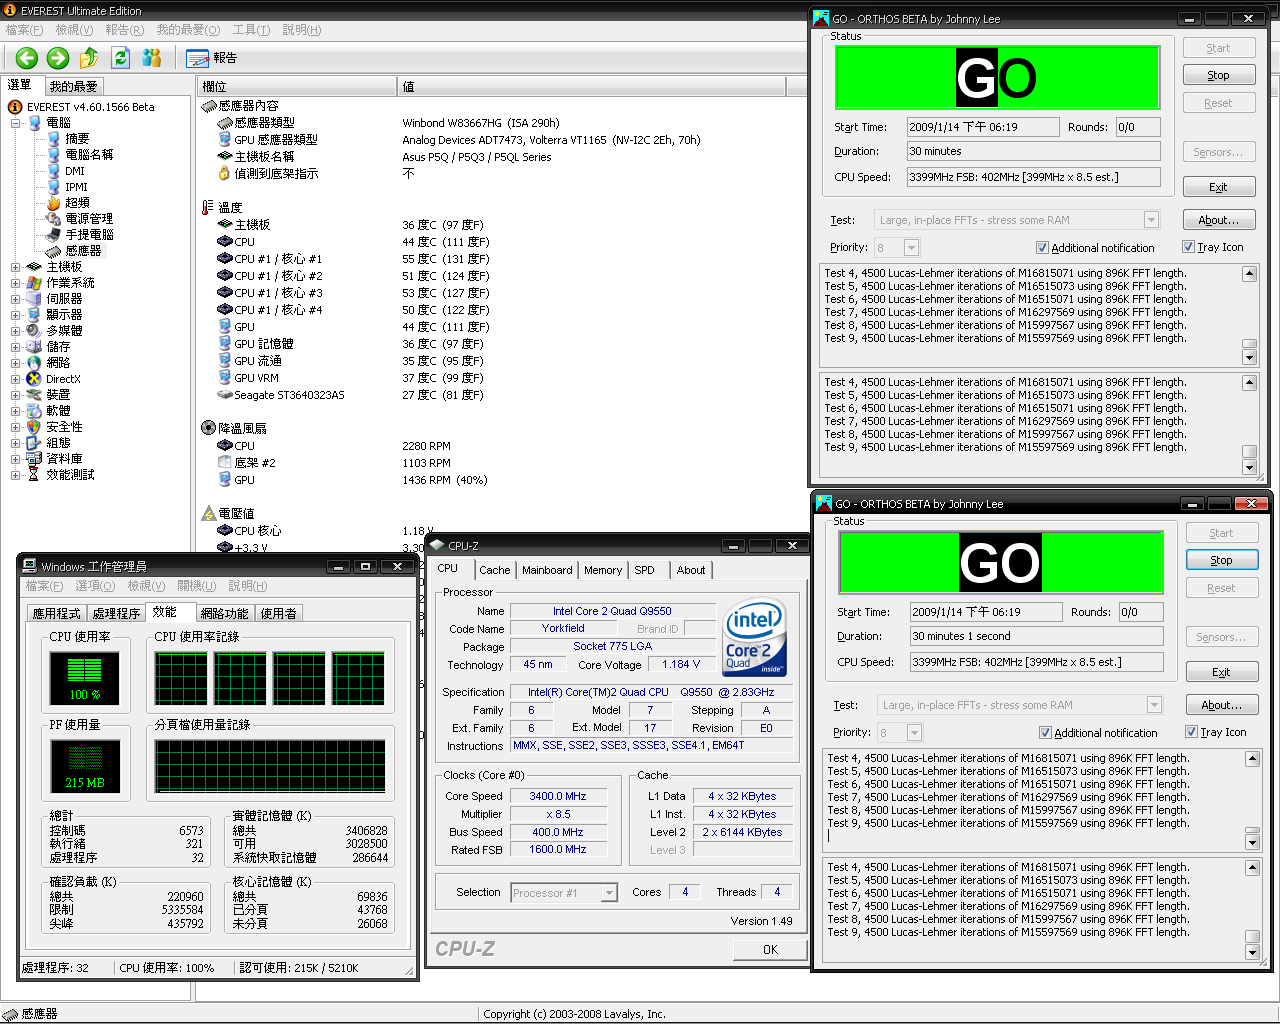Screen dimensions: 1280x1024
Task: Click the 降溫風扇 cooling fan section icon
Action: tap(209, 428)
